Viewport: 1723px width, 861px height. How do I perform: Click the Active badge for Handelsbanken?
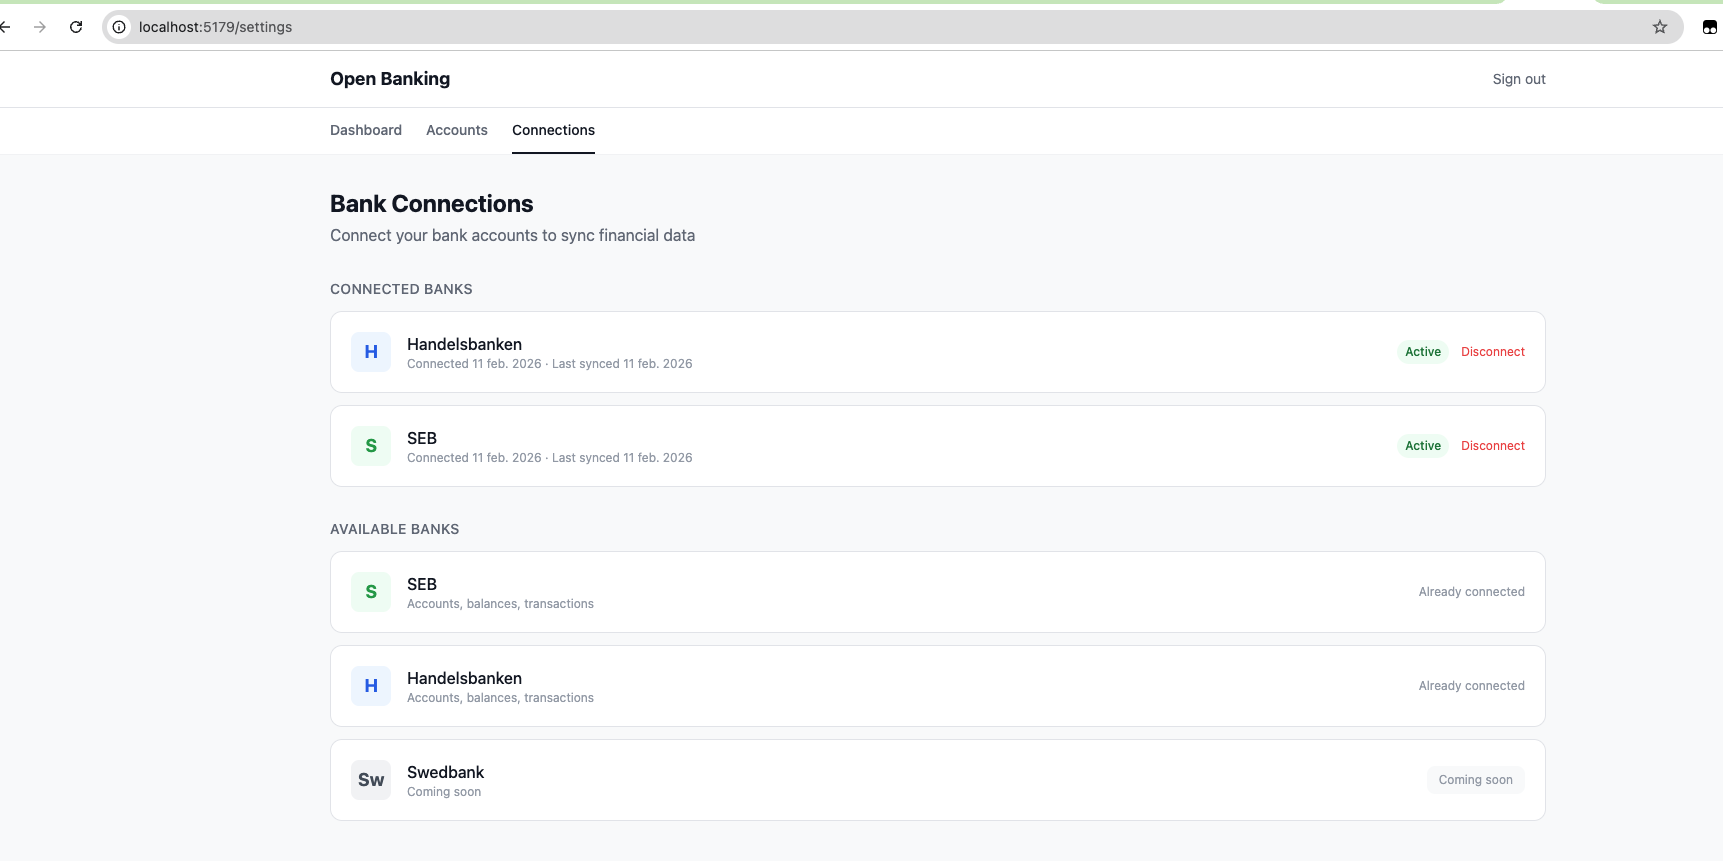1422,352
